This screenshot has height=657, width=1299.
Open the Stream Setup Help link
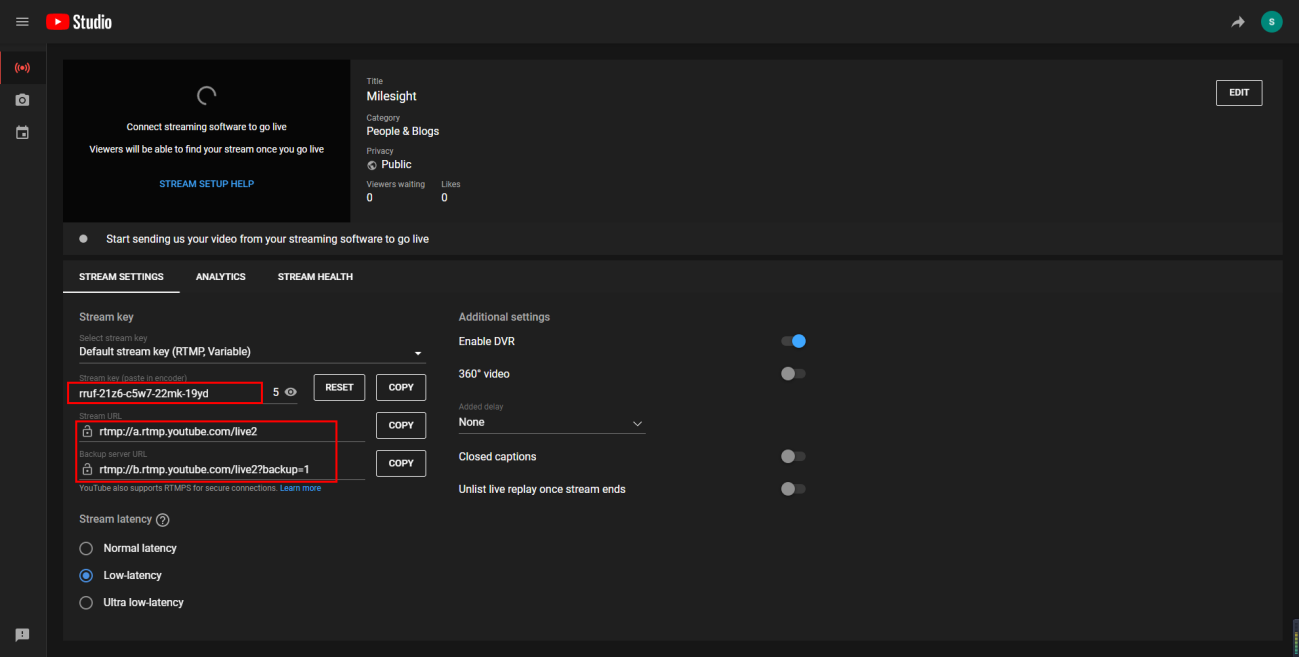pos(207,184)
